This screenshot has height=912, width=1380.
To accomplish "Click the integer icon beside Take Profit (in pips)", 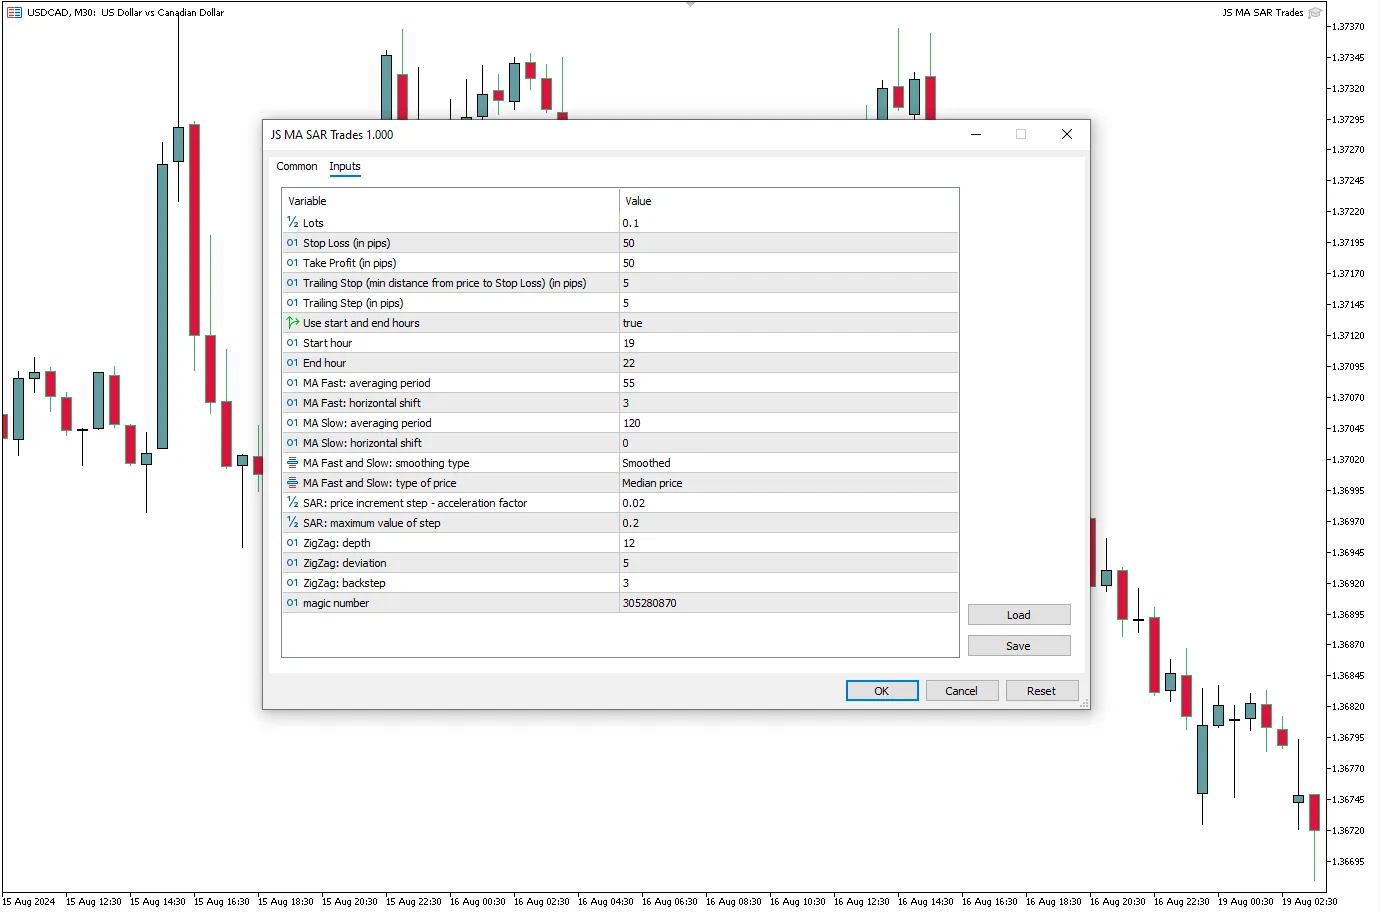I will coord(292,262).
